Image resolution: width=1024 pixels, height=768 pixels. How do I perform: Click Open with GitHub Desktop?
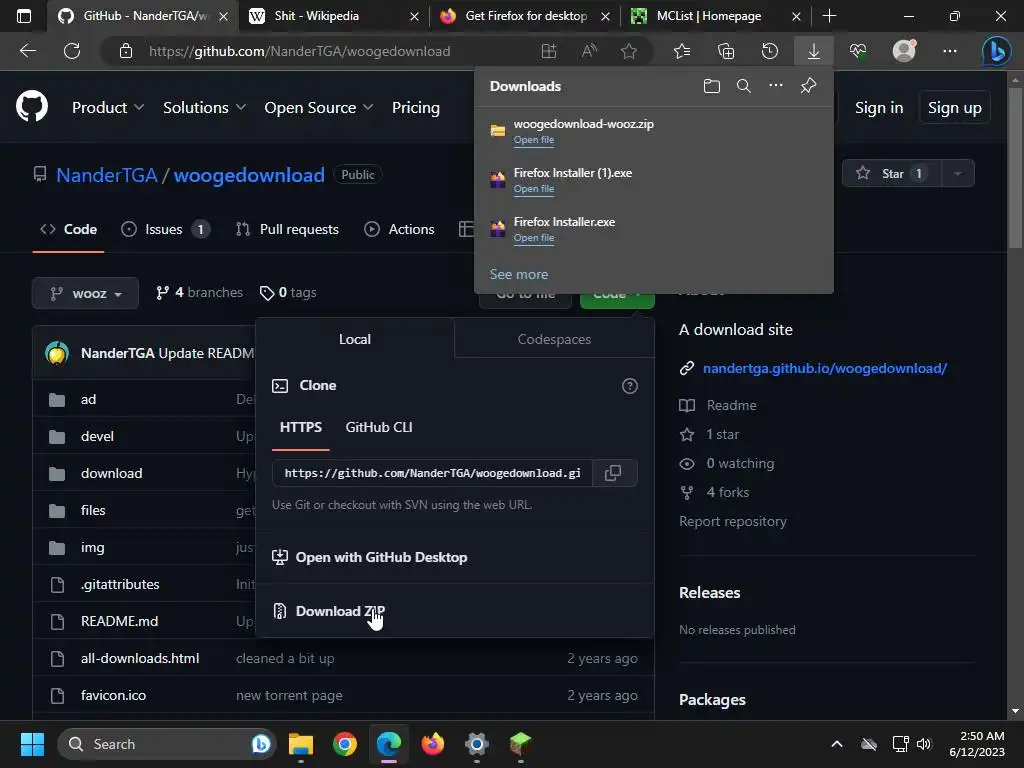coord(370,557)
